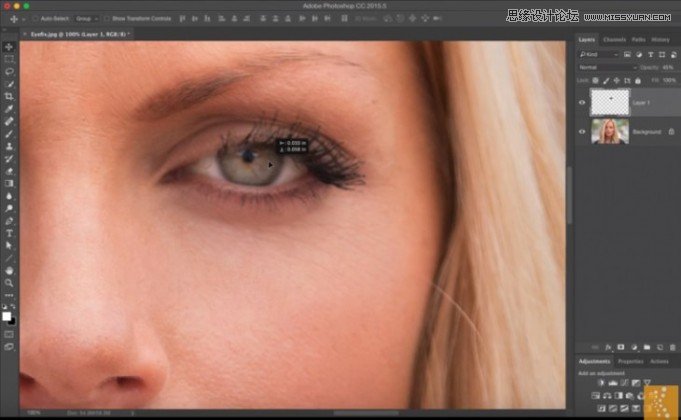
Task: Click the Layer 1 thumbnail
Action: tap(610, 103)
